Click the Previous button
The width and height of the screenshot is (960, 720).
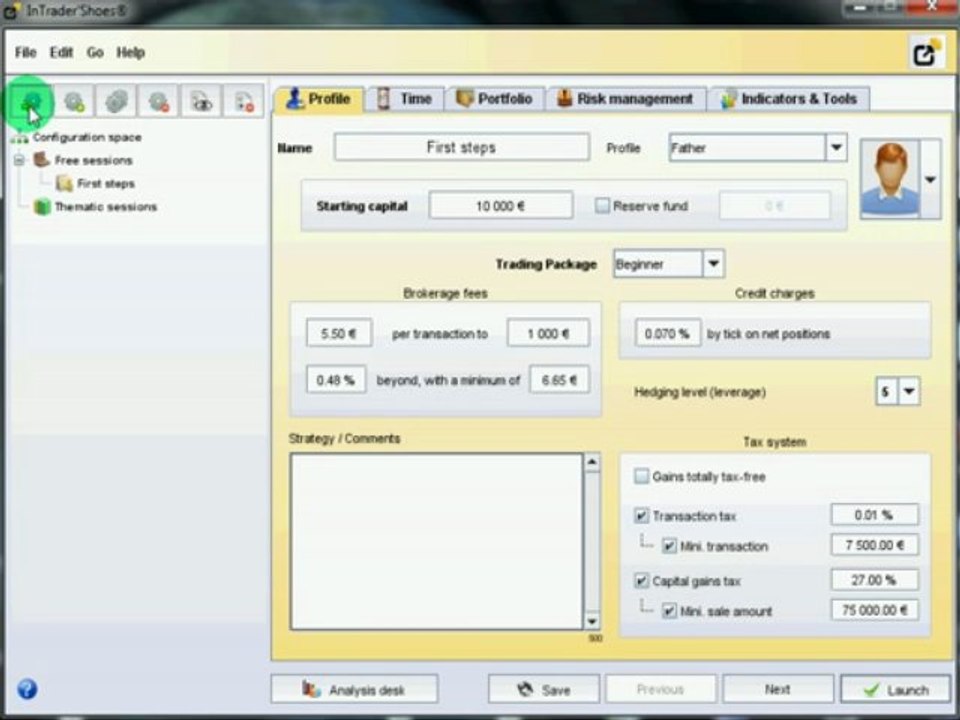tap(661, 690)
